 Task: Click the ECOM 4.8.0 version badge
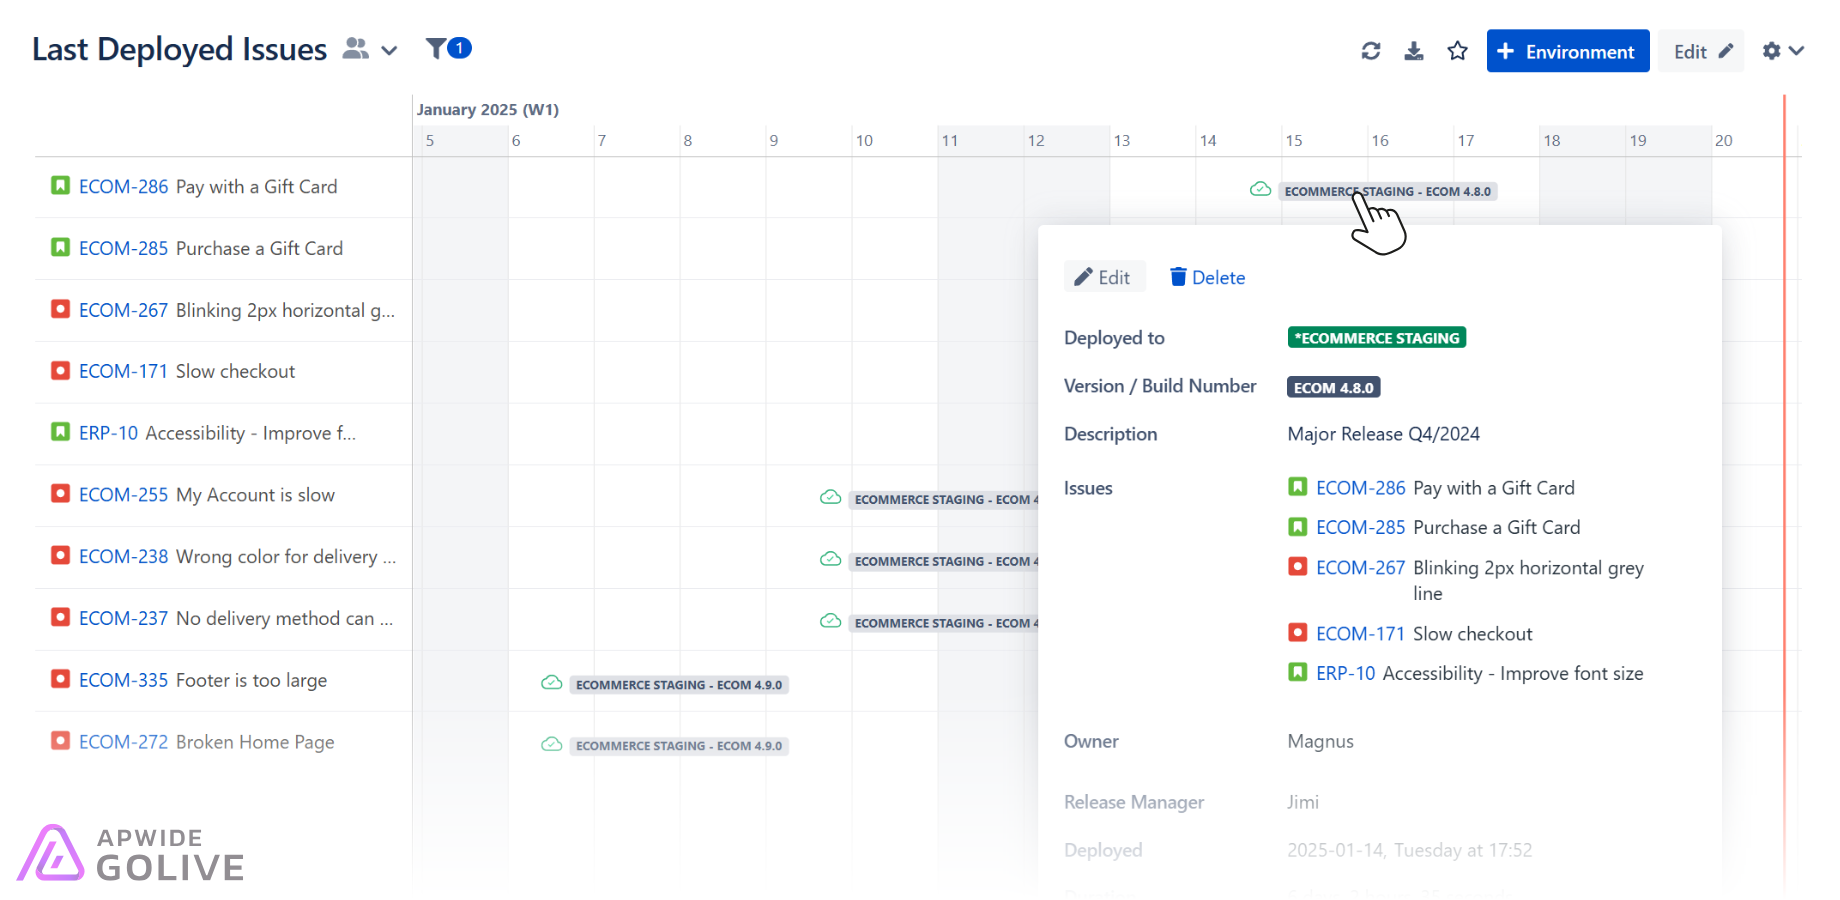1333,388
